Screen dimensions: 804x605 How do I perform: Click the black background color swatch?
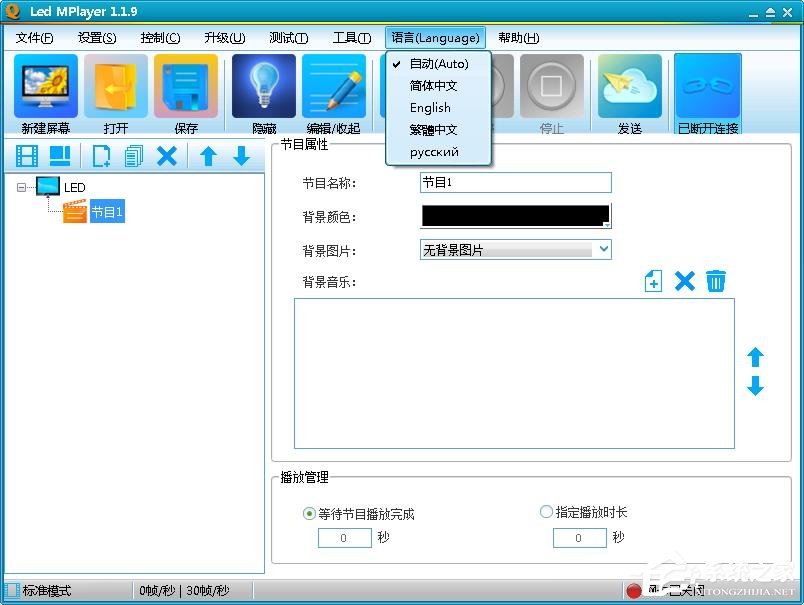point(515,216)
